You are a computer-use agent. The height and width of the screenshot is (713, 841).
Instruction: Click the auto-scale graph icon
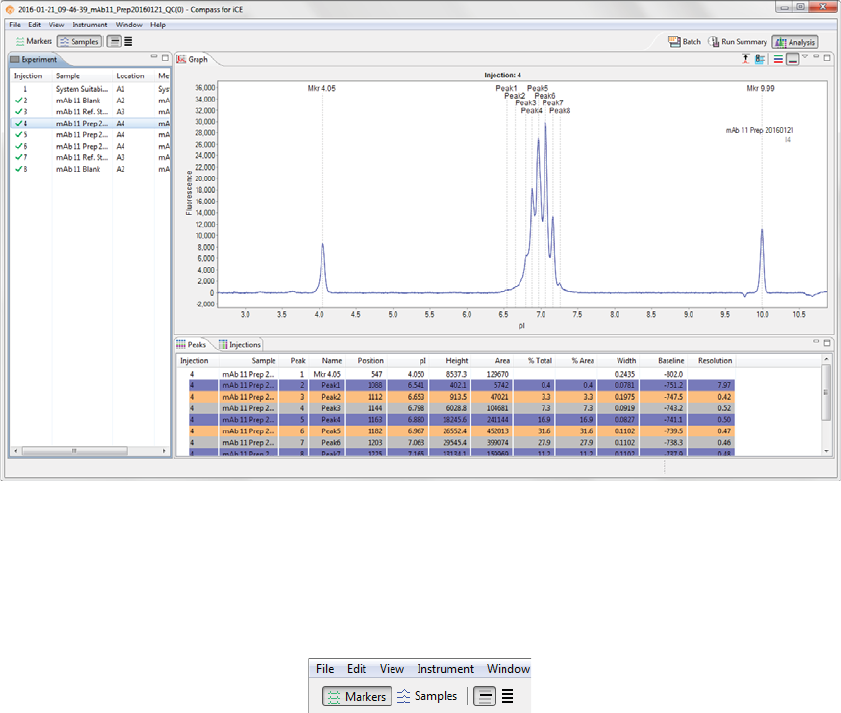(x=745, y=60)
